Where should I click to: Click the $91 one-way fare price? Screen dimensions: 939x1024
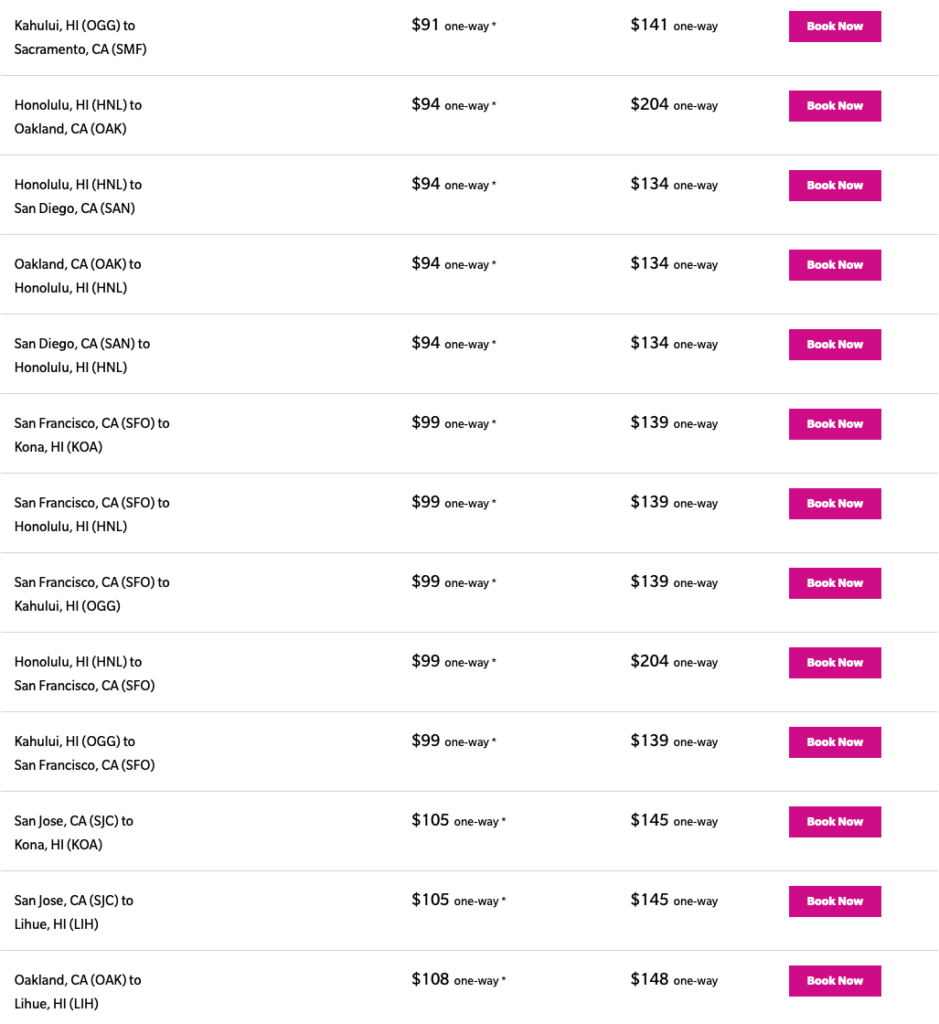(x=453, y=25)
